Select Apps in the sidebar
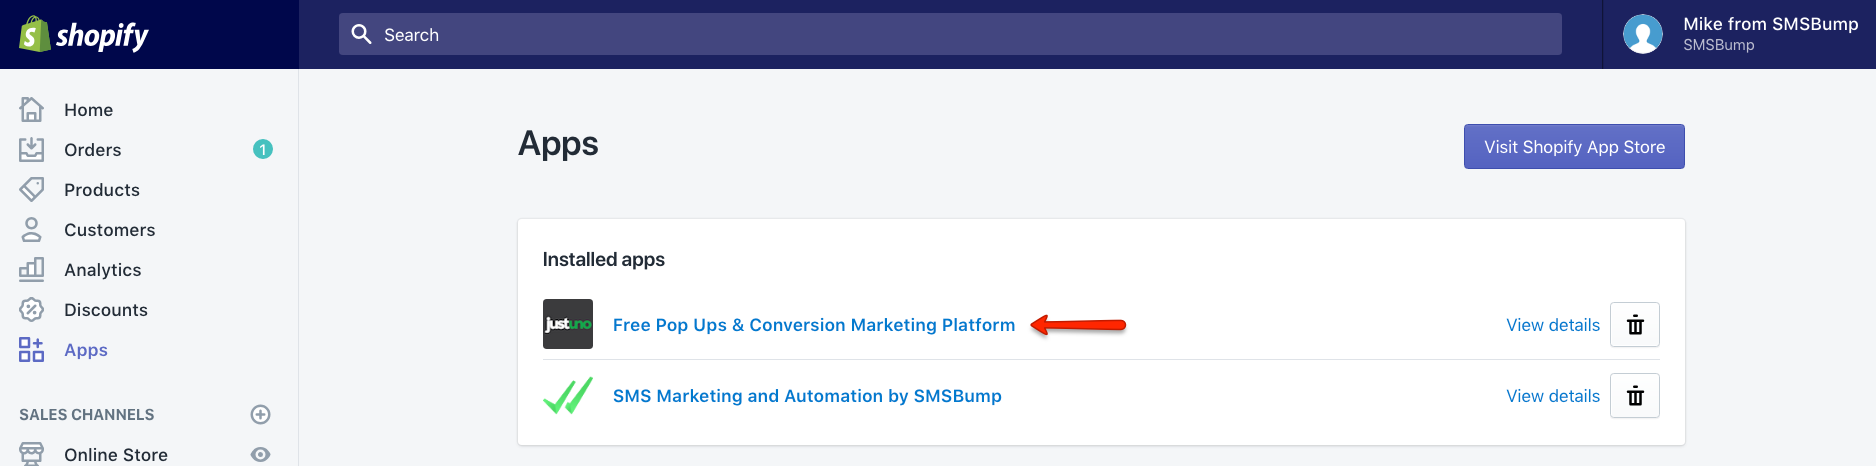1876x466 pixels. click(86, 350)
